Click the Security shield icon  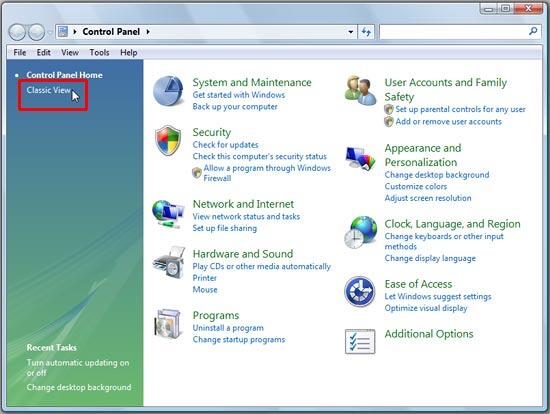pos(168,140)
